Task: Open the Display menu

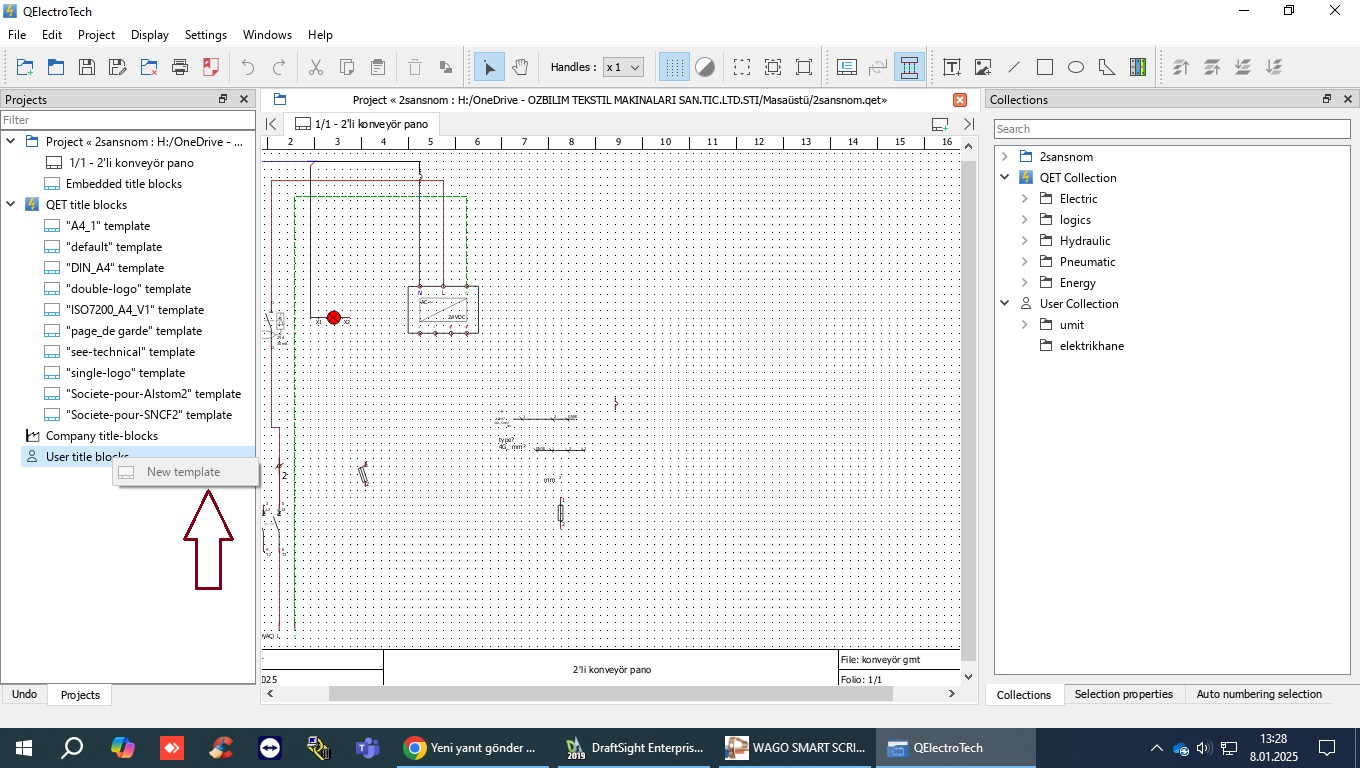Action: coord(149,35)
